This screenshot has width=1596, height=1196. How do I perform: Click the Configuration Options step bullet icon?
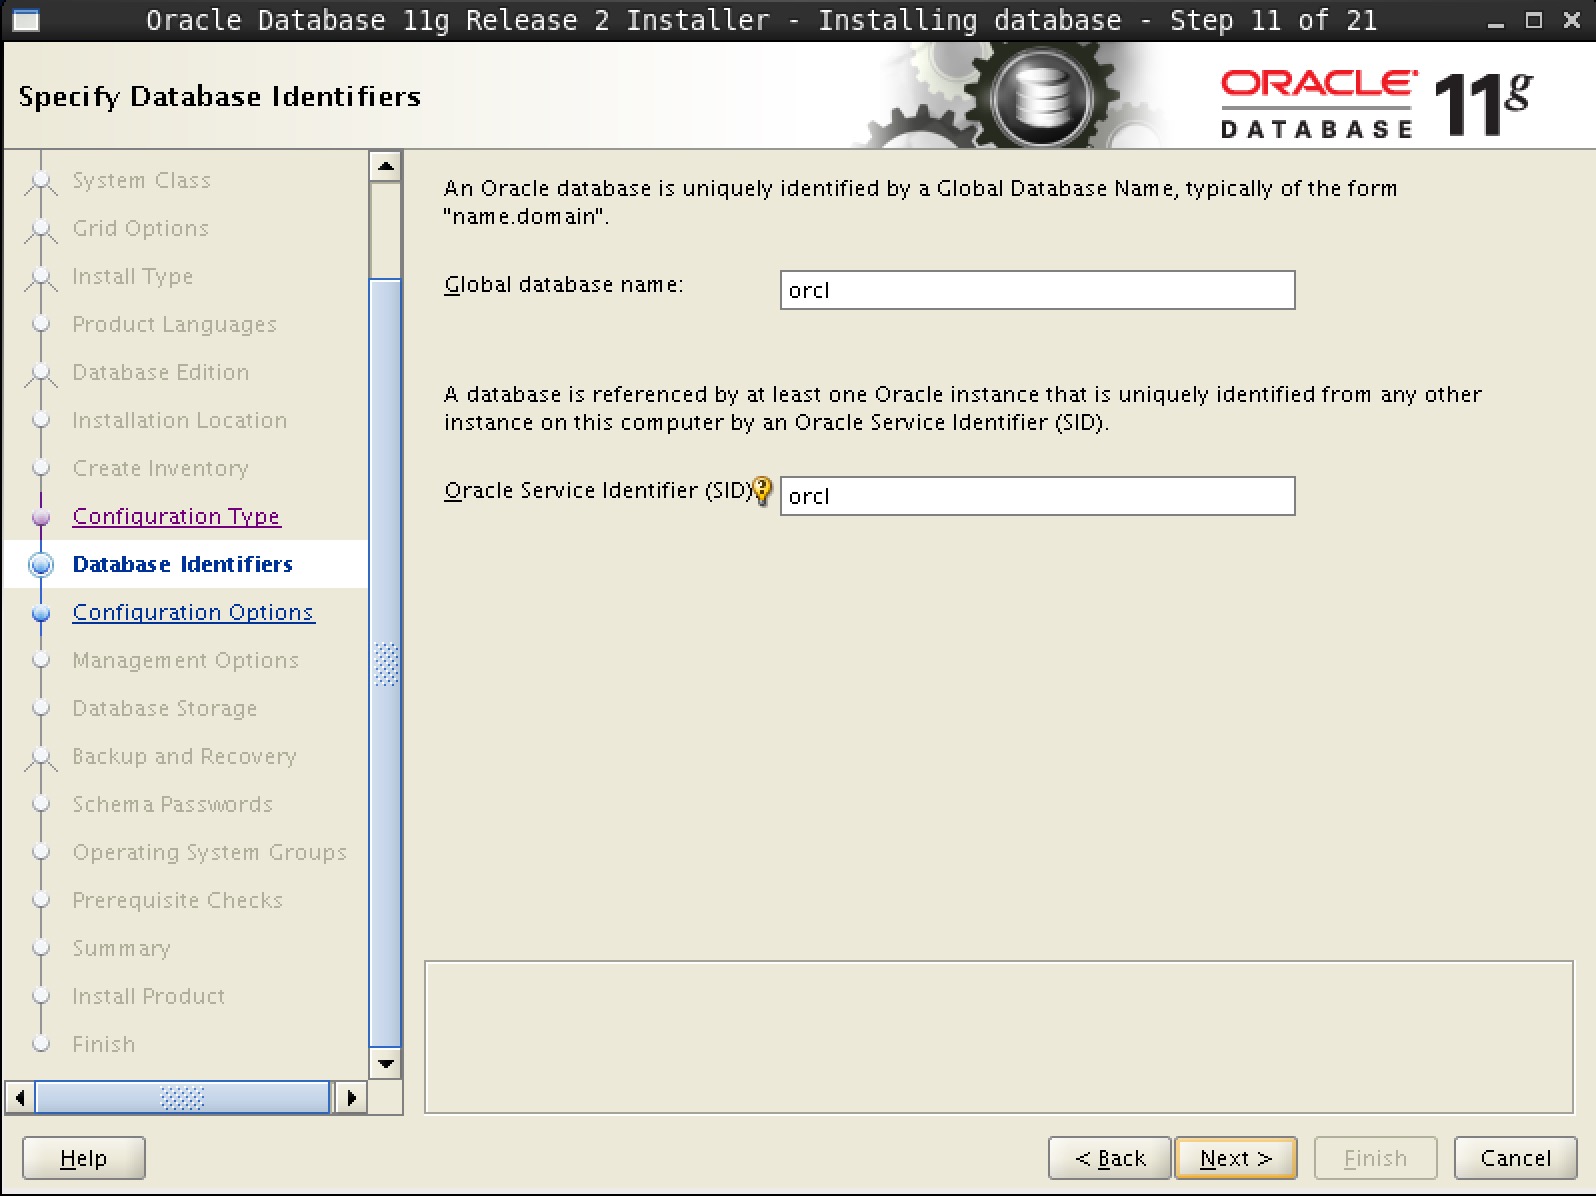click(41, 613)
